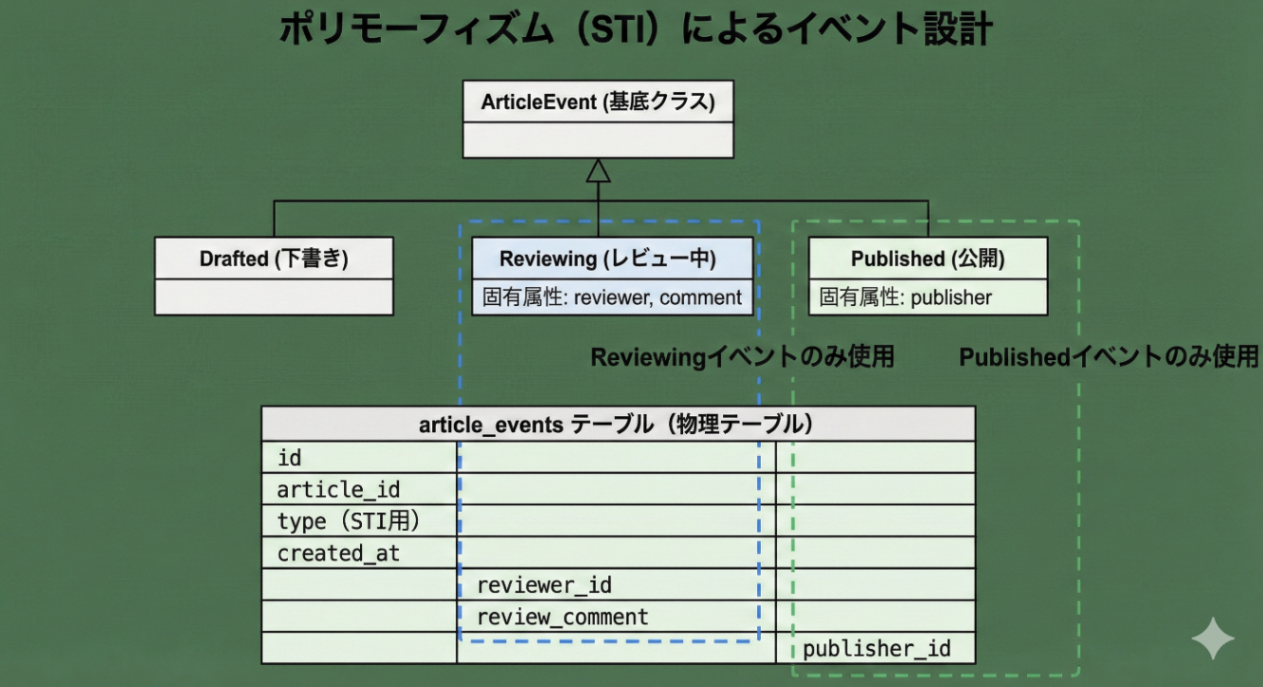Click the Published (公開) class box
Viewport: 1263px width, 687px height.
[927, 258]
